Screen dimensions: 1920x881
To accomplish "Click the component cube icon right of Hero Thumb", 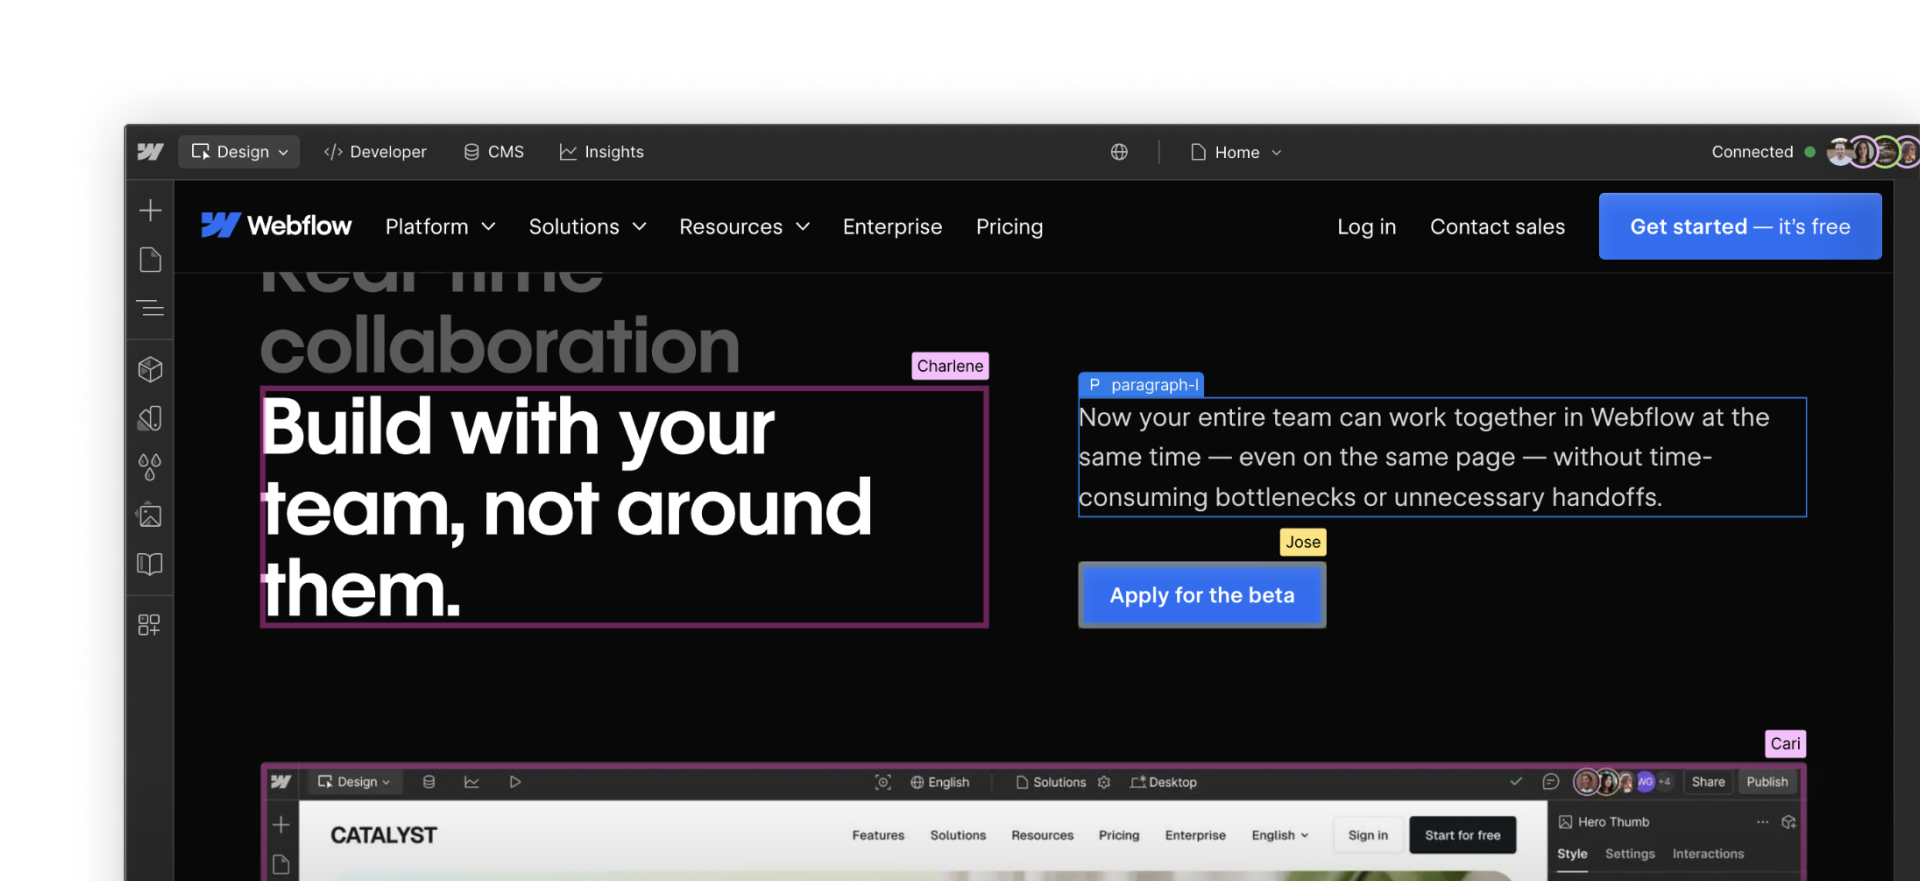I will click(1789, 822).
